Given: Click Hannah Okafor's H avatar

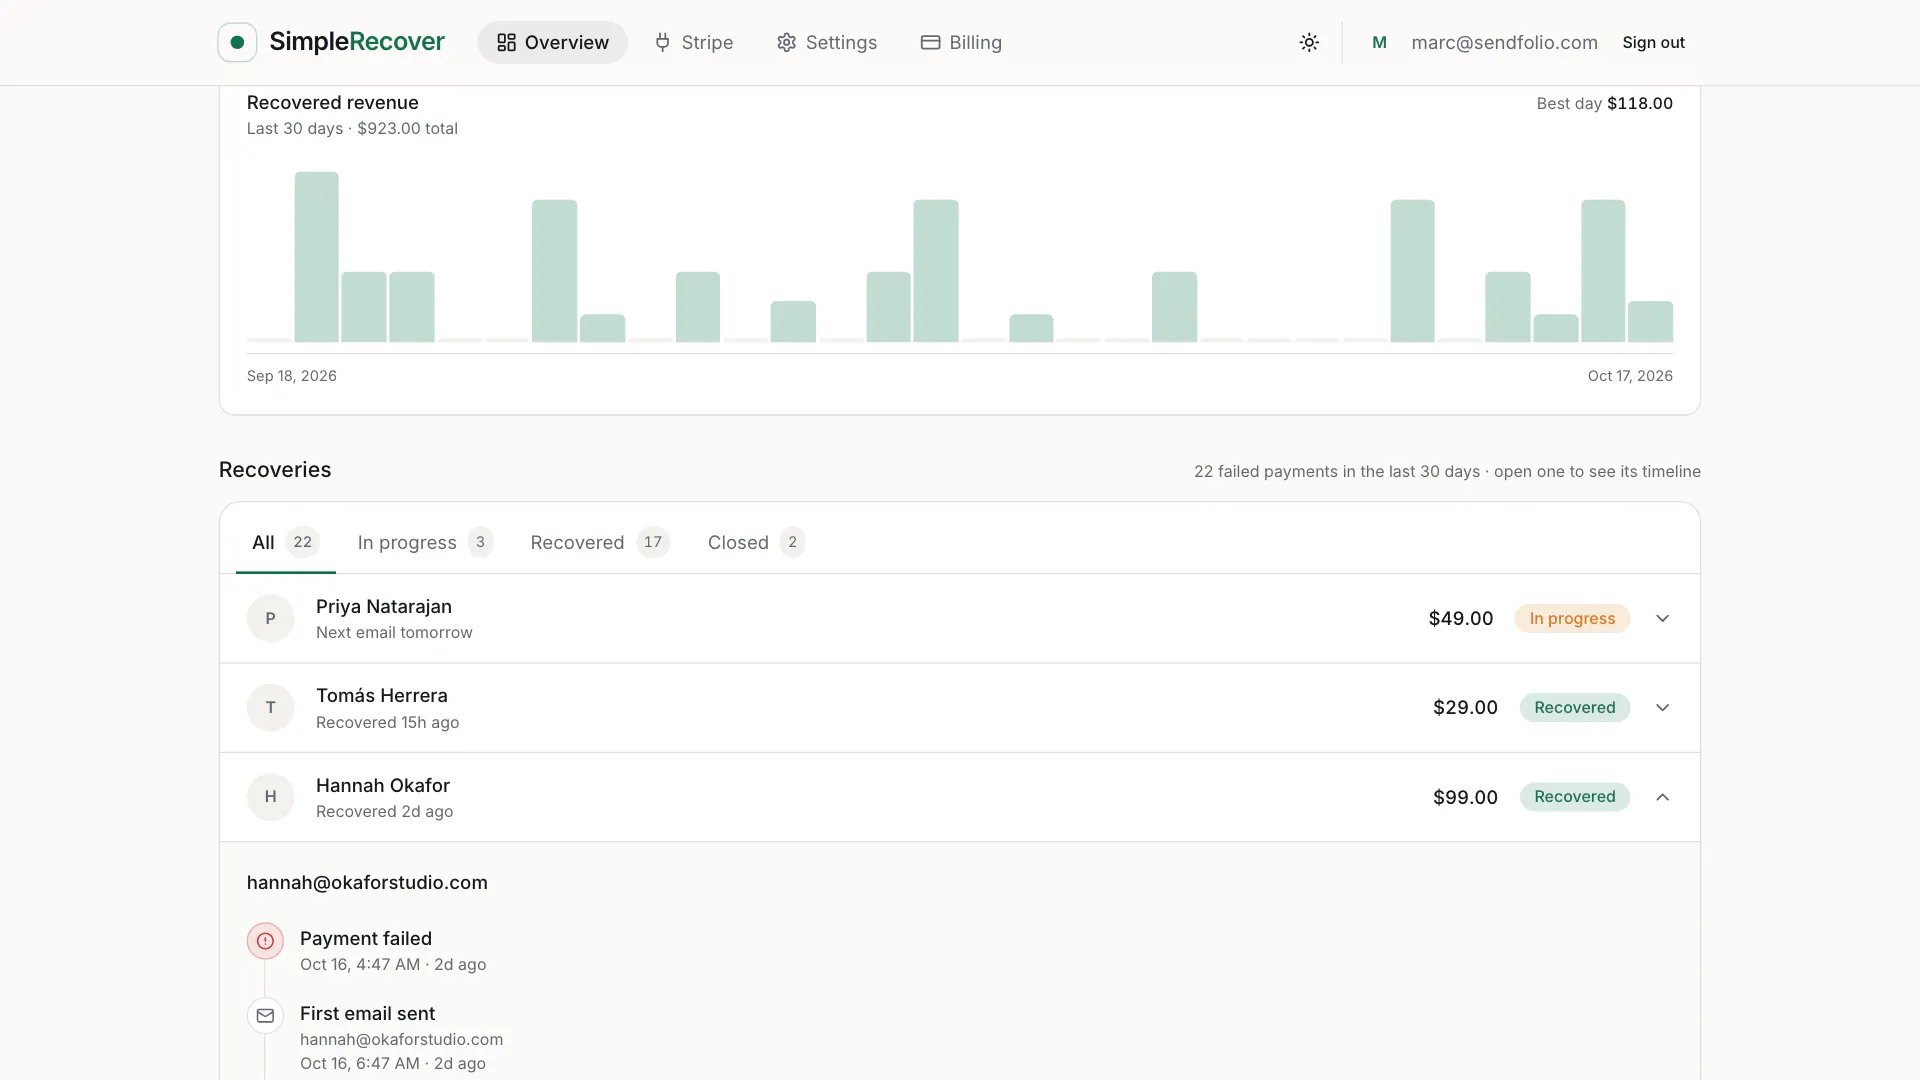Looking at the screenshot, I should (270, 797).
